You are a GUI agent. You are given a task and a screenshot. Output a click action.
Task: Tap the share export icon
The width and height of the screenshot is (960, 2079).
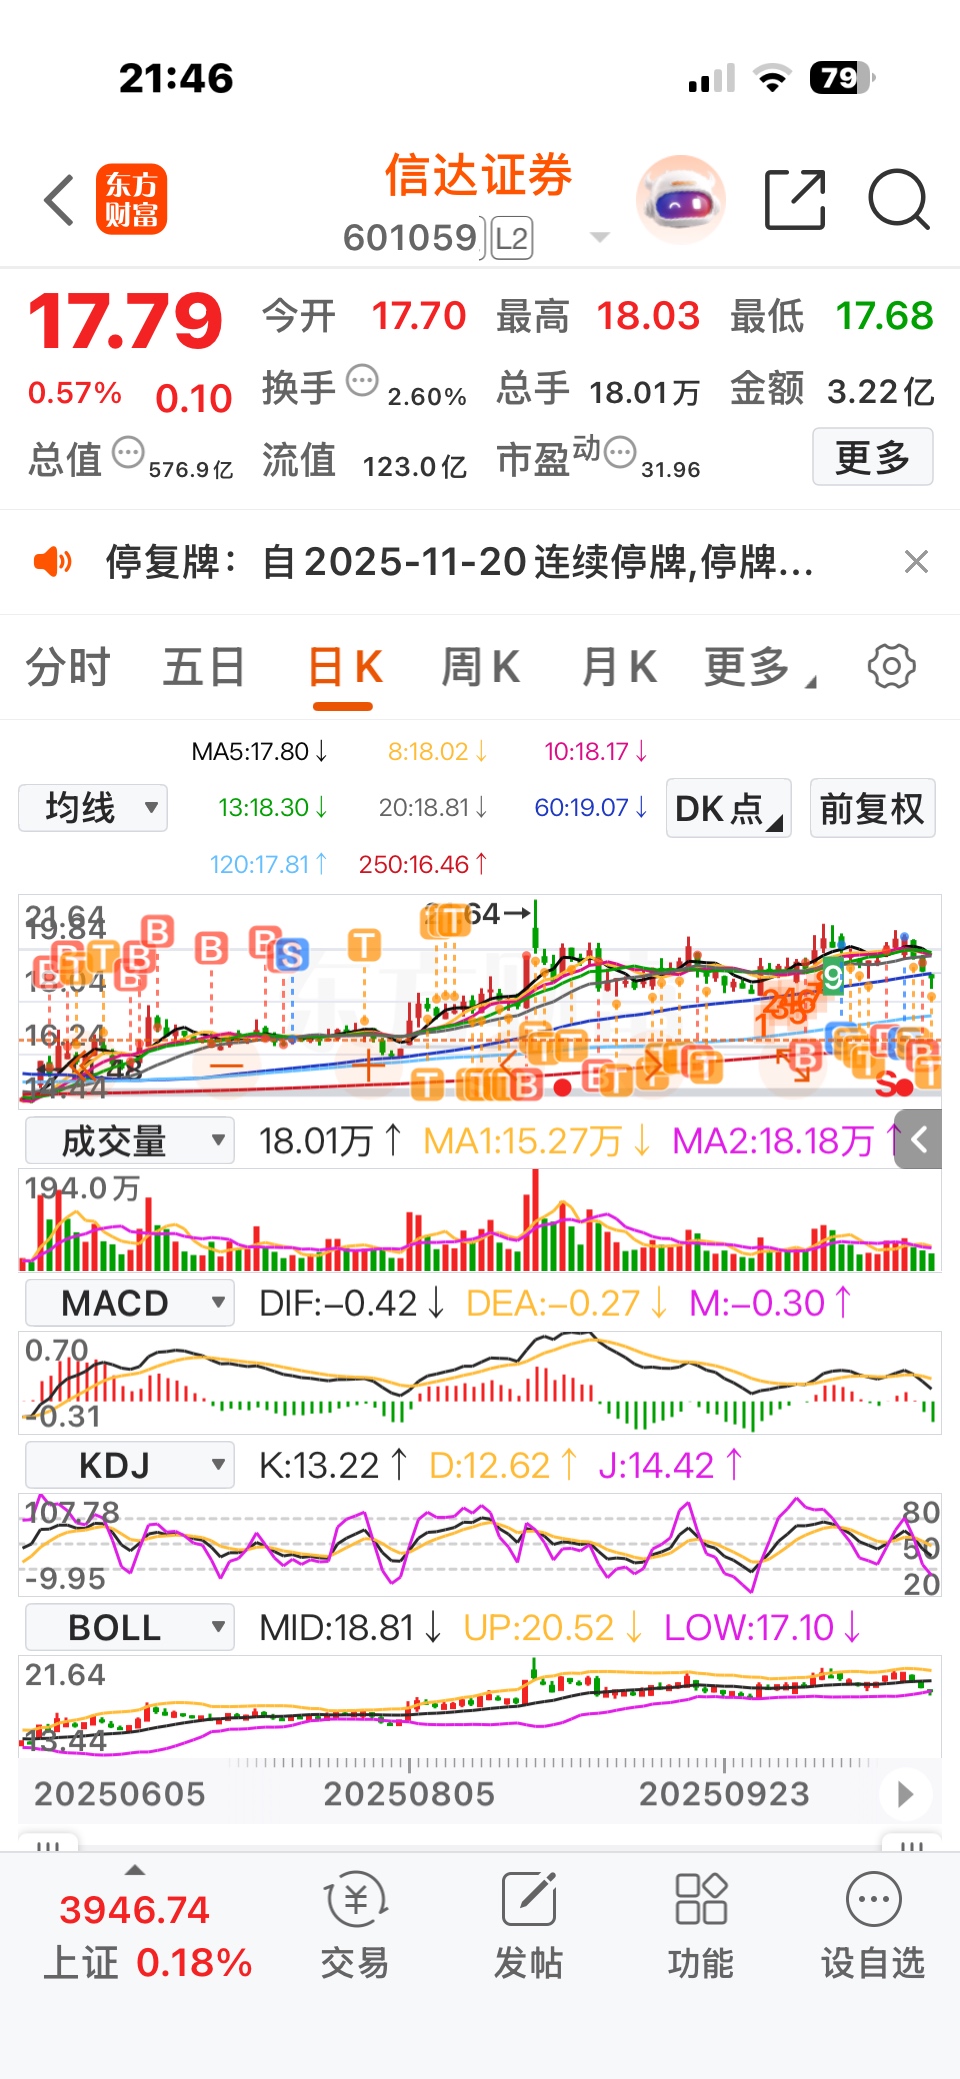(796, 200)
